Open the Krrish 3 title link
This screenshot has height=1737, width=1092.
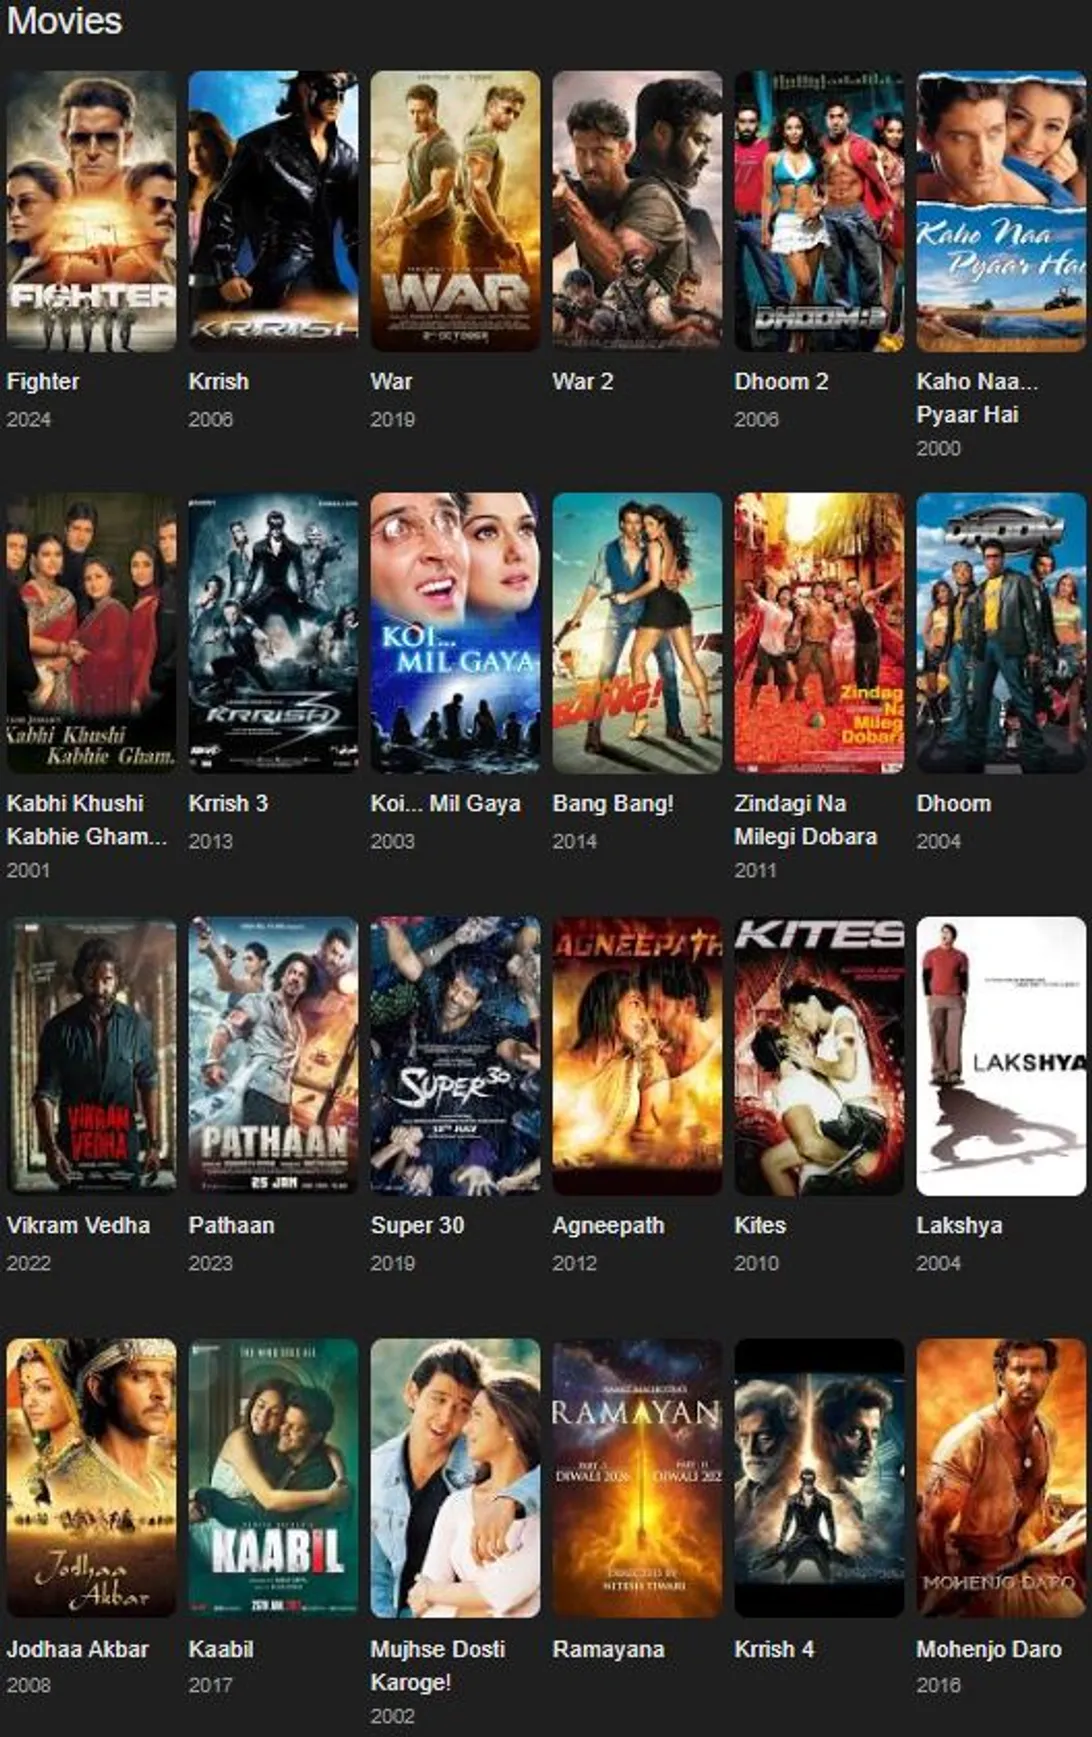(x=228, y=803)
